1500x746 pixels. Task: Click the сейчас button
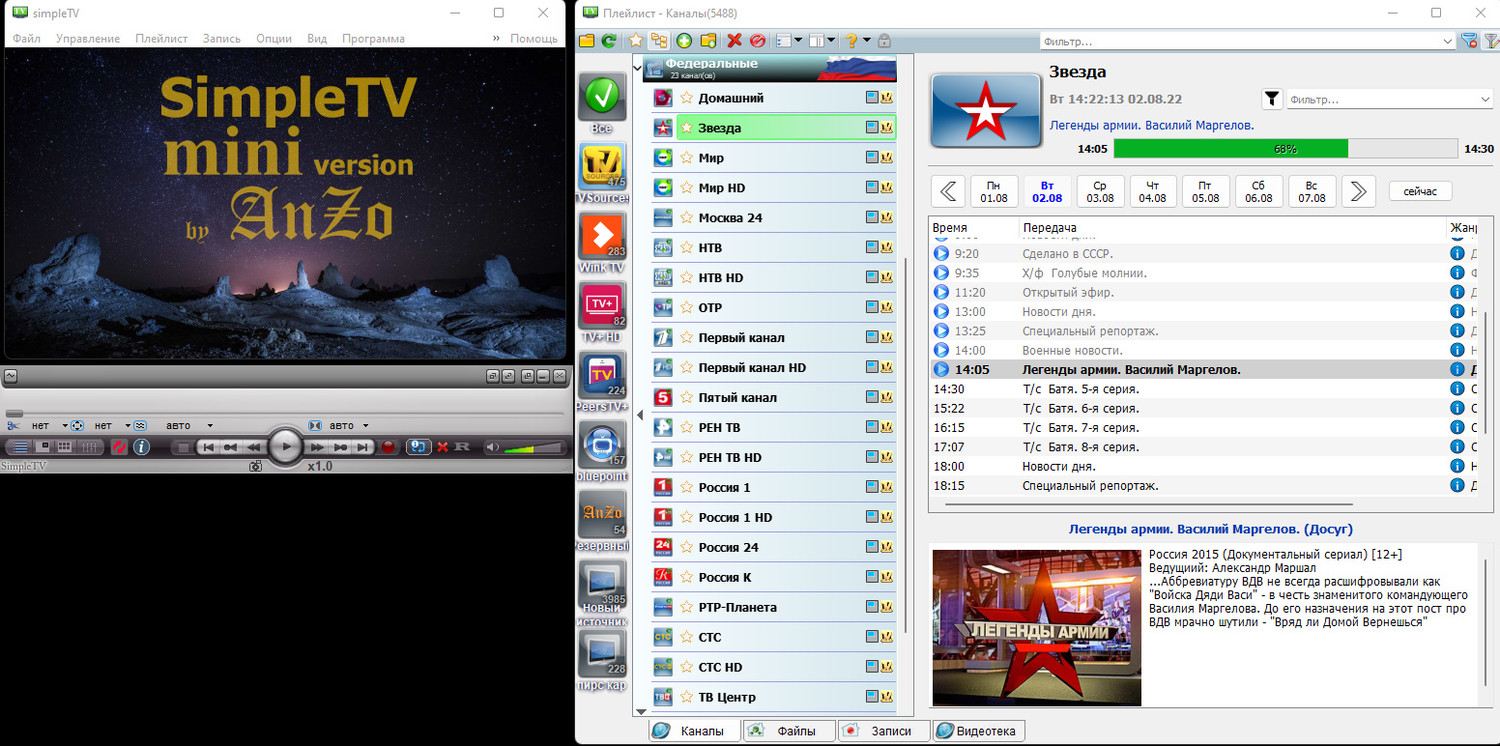pos(1420,191)
